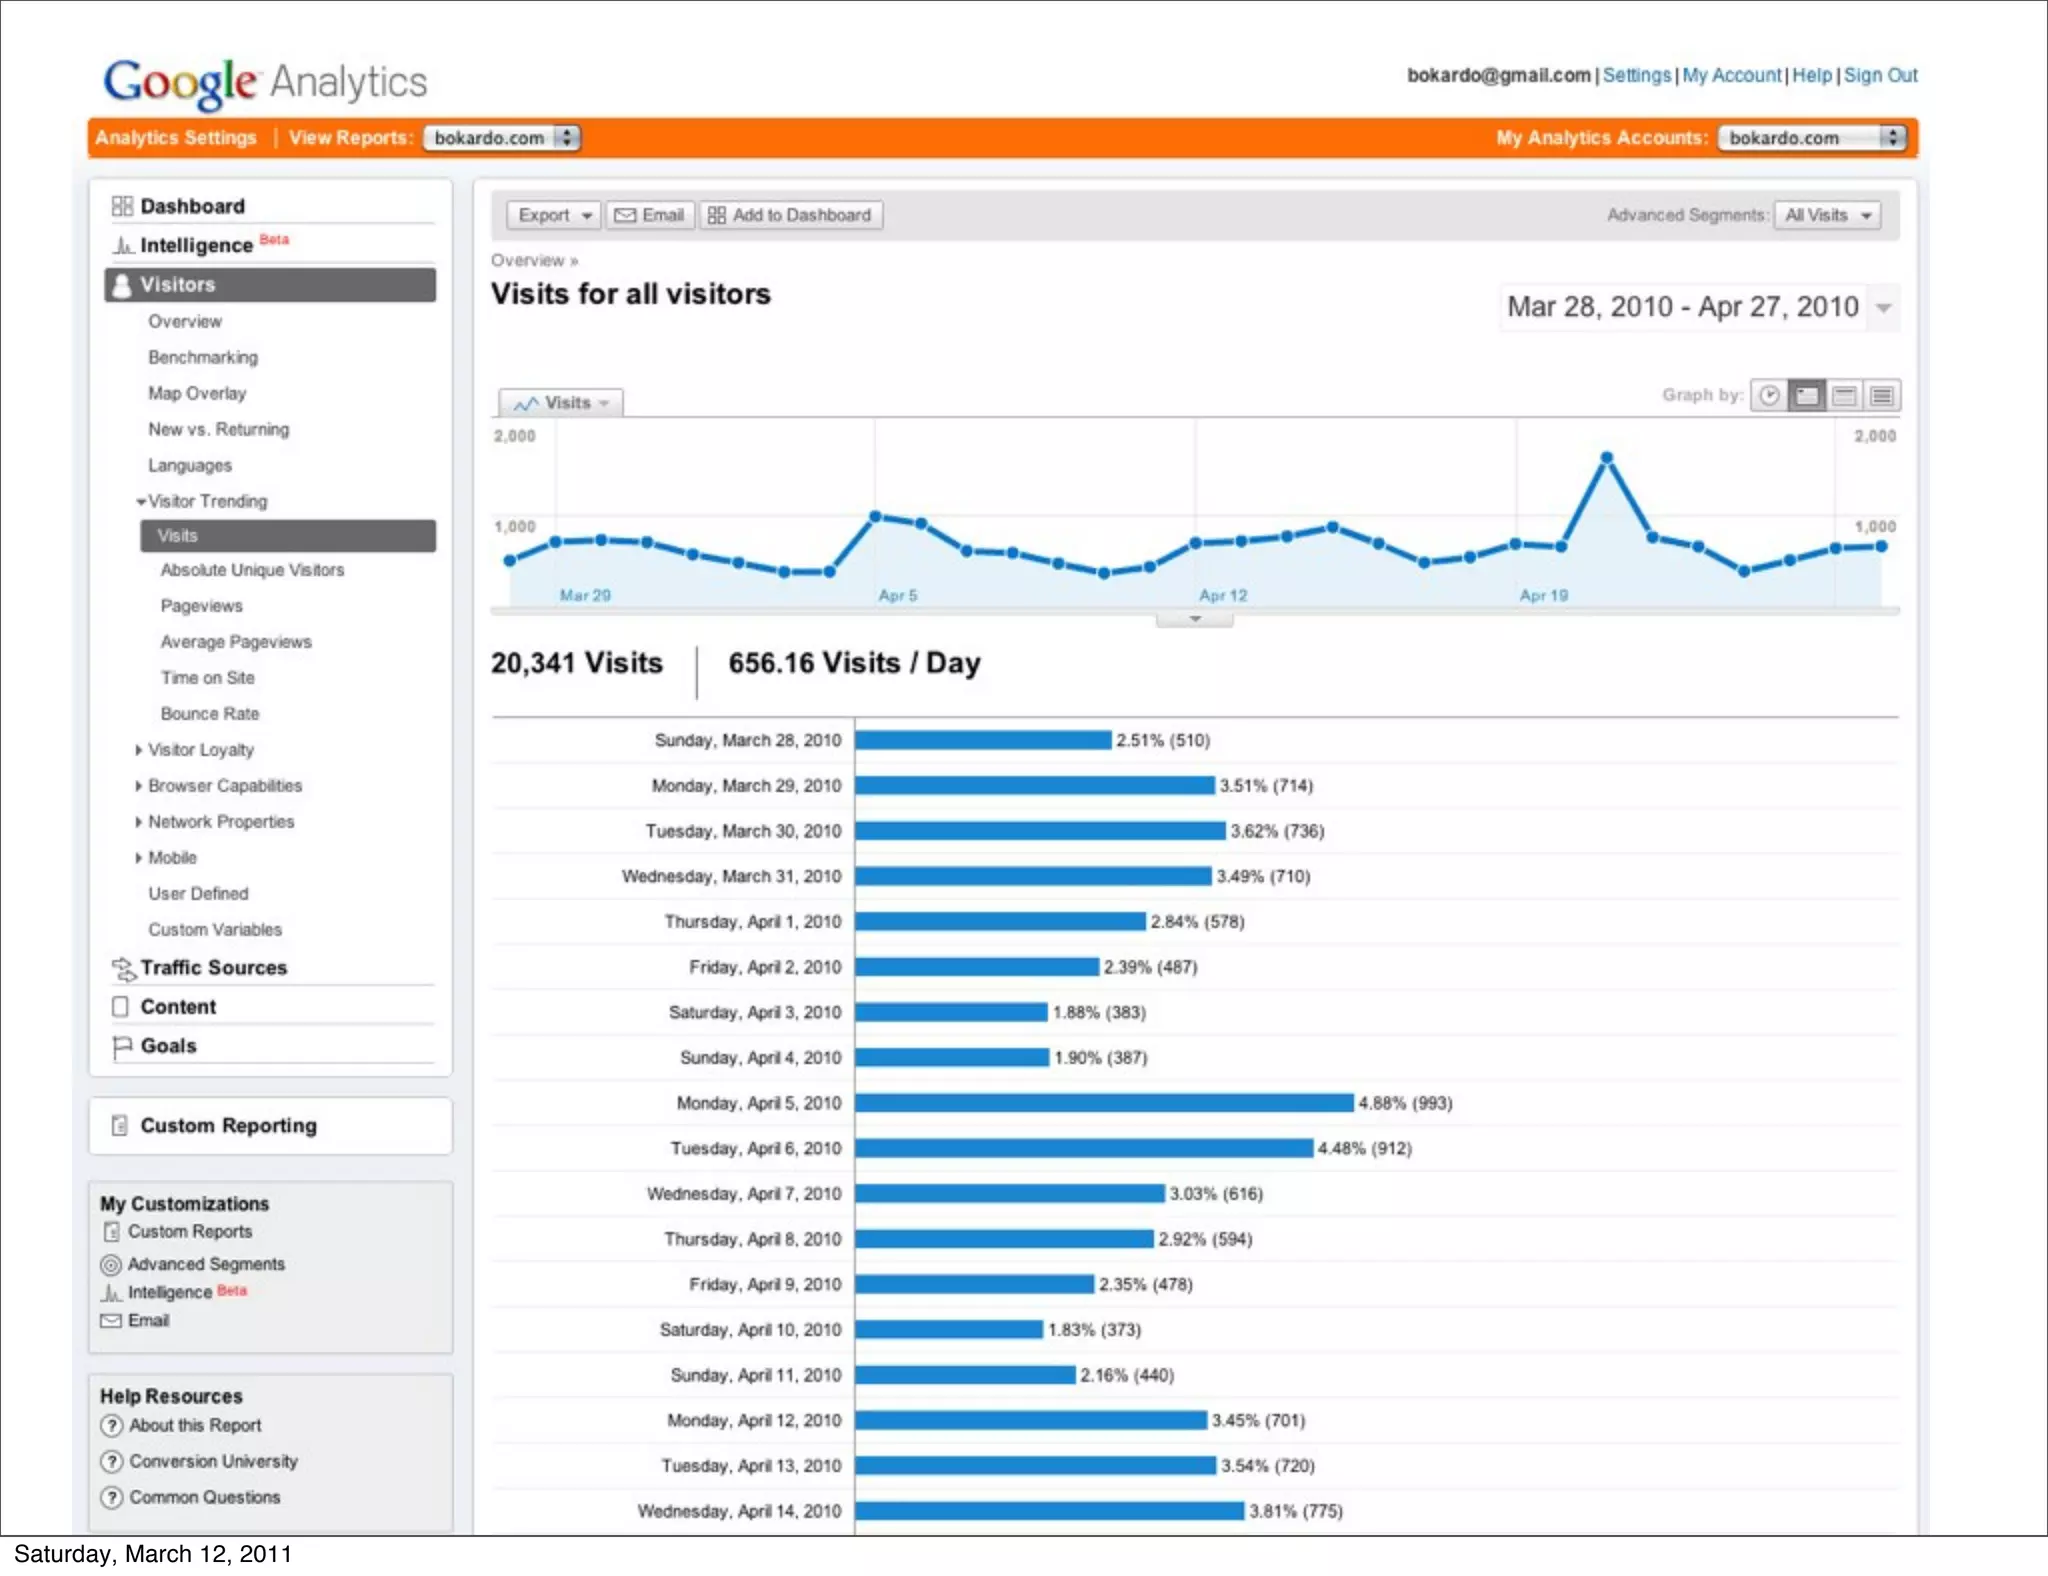Click the peak data point on graph
Image resolution: width=2048 pixels, height=1576 pixels.
point(1606,458)
